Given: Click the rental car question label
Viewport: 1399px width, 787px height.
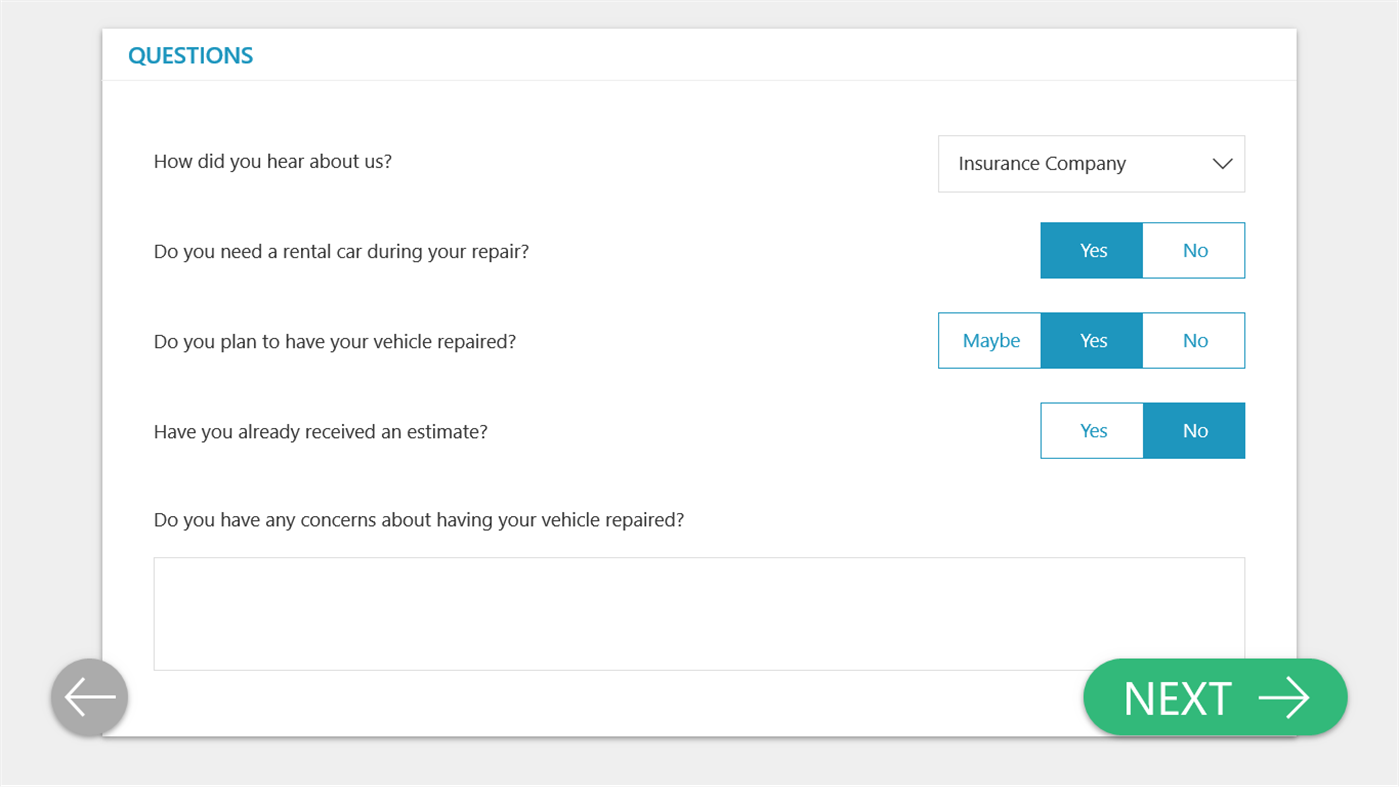Looking at the screenshot, I should [x=341, y=251].
